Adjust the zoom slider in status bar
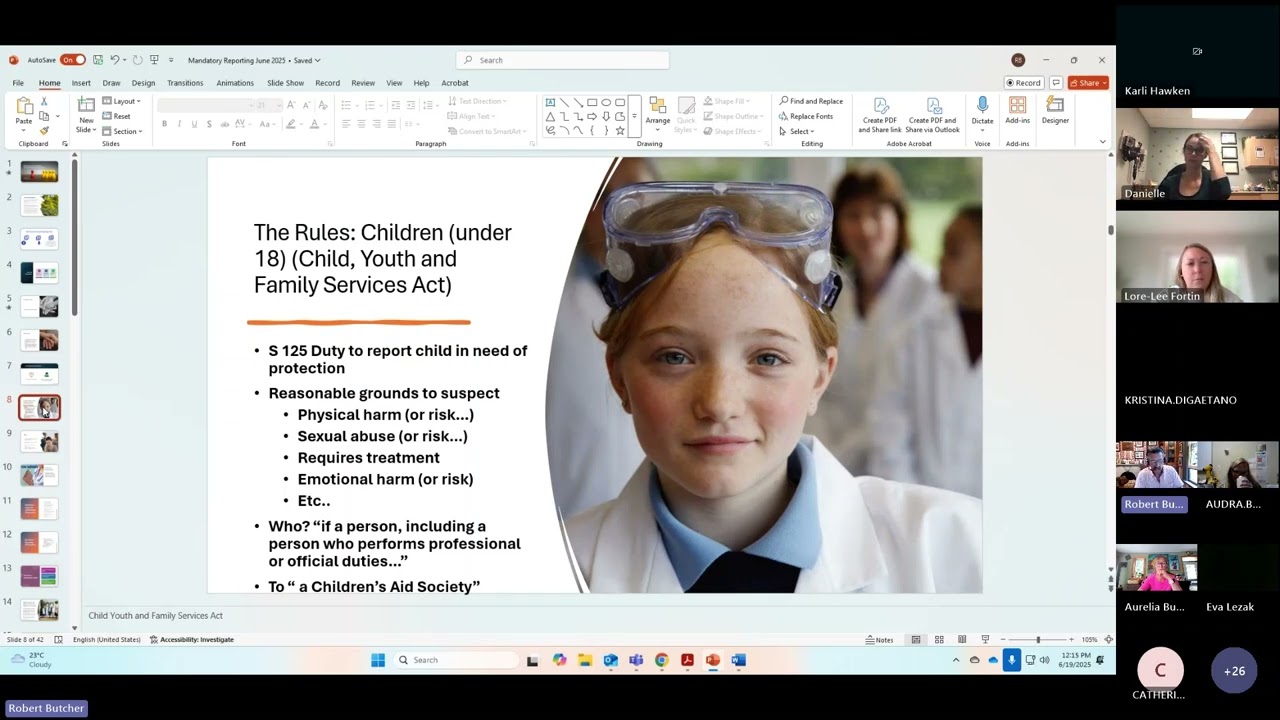This screenshot has height=720, width=1280. point(1038,640)
